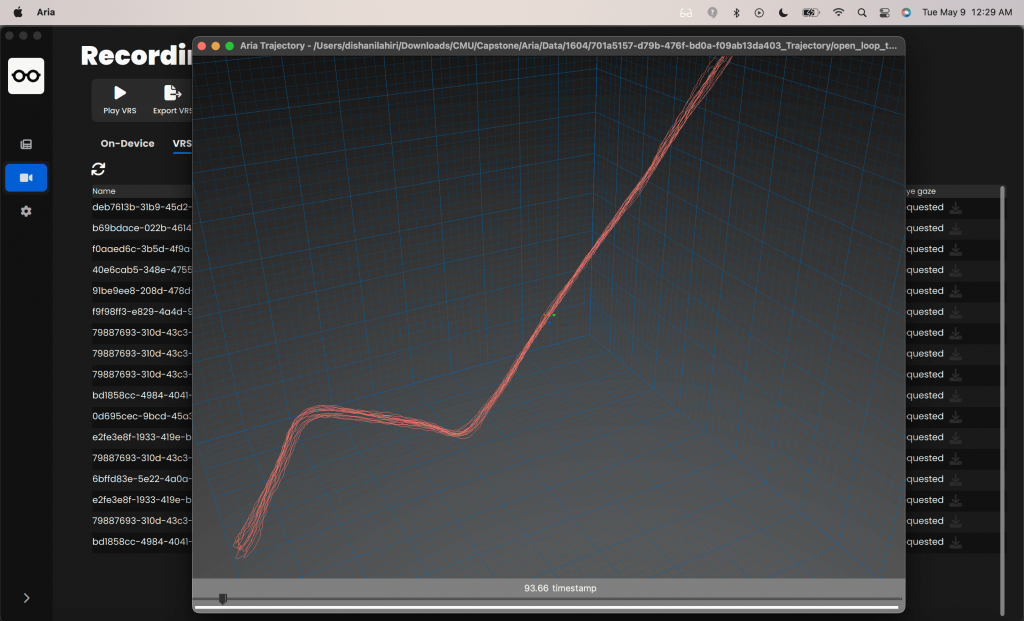Select recording 91be9ee8-208d-478d
Screen dimensions: 1024x621
pyautogui.click(x=142, y=291)
